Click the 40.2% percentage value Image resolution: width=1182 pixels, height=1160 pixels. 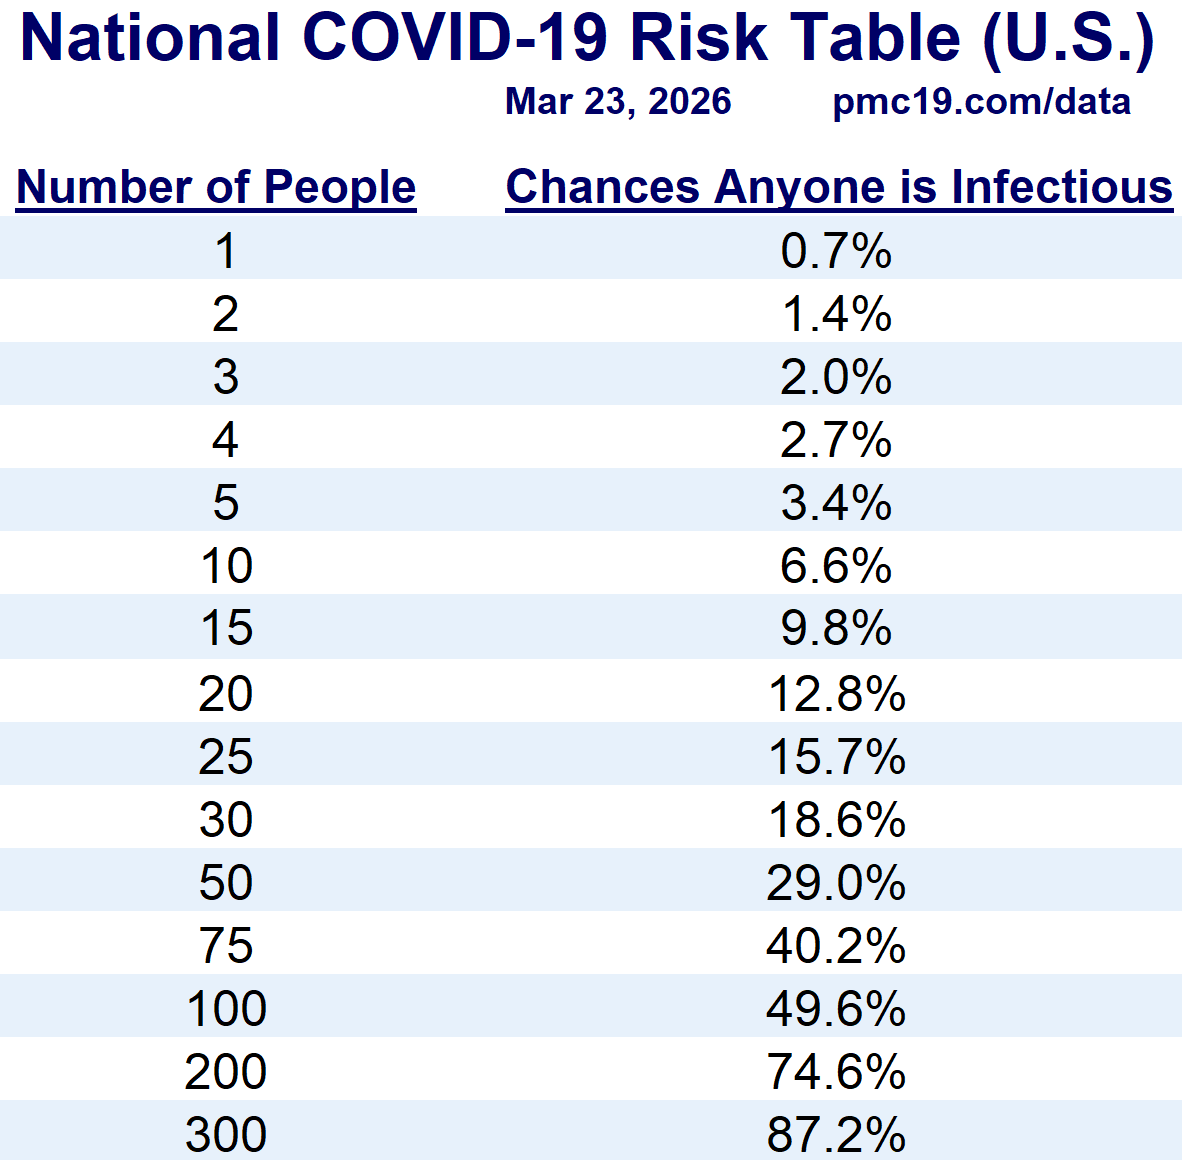[836, 945]
